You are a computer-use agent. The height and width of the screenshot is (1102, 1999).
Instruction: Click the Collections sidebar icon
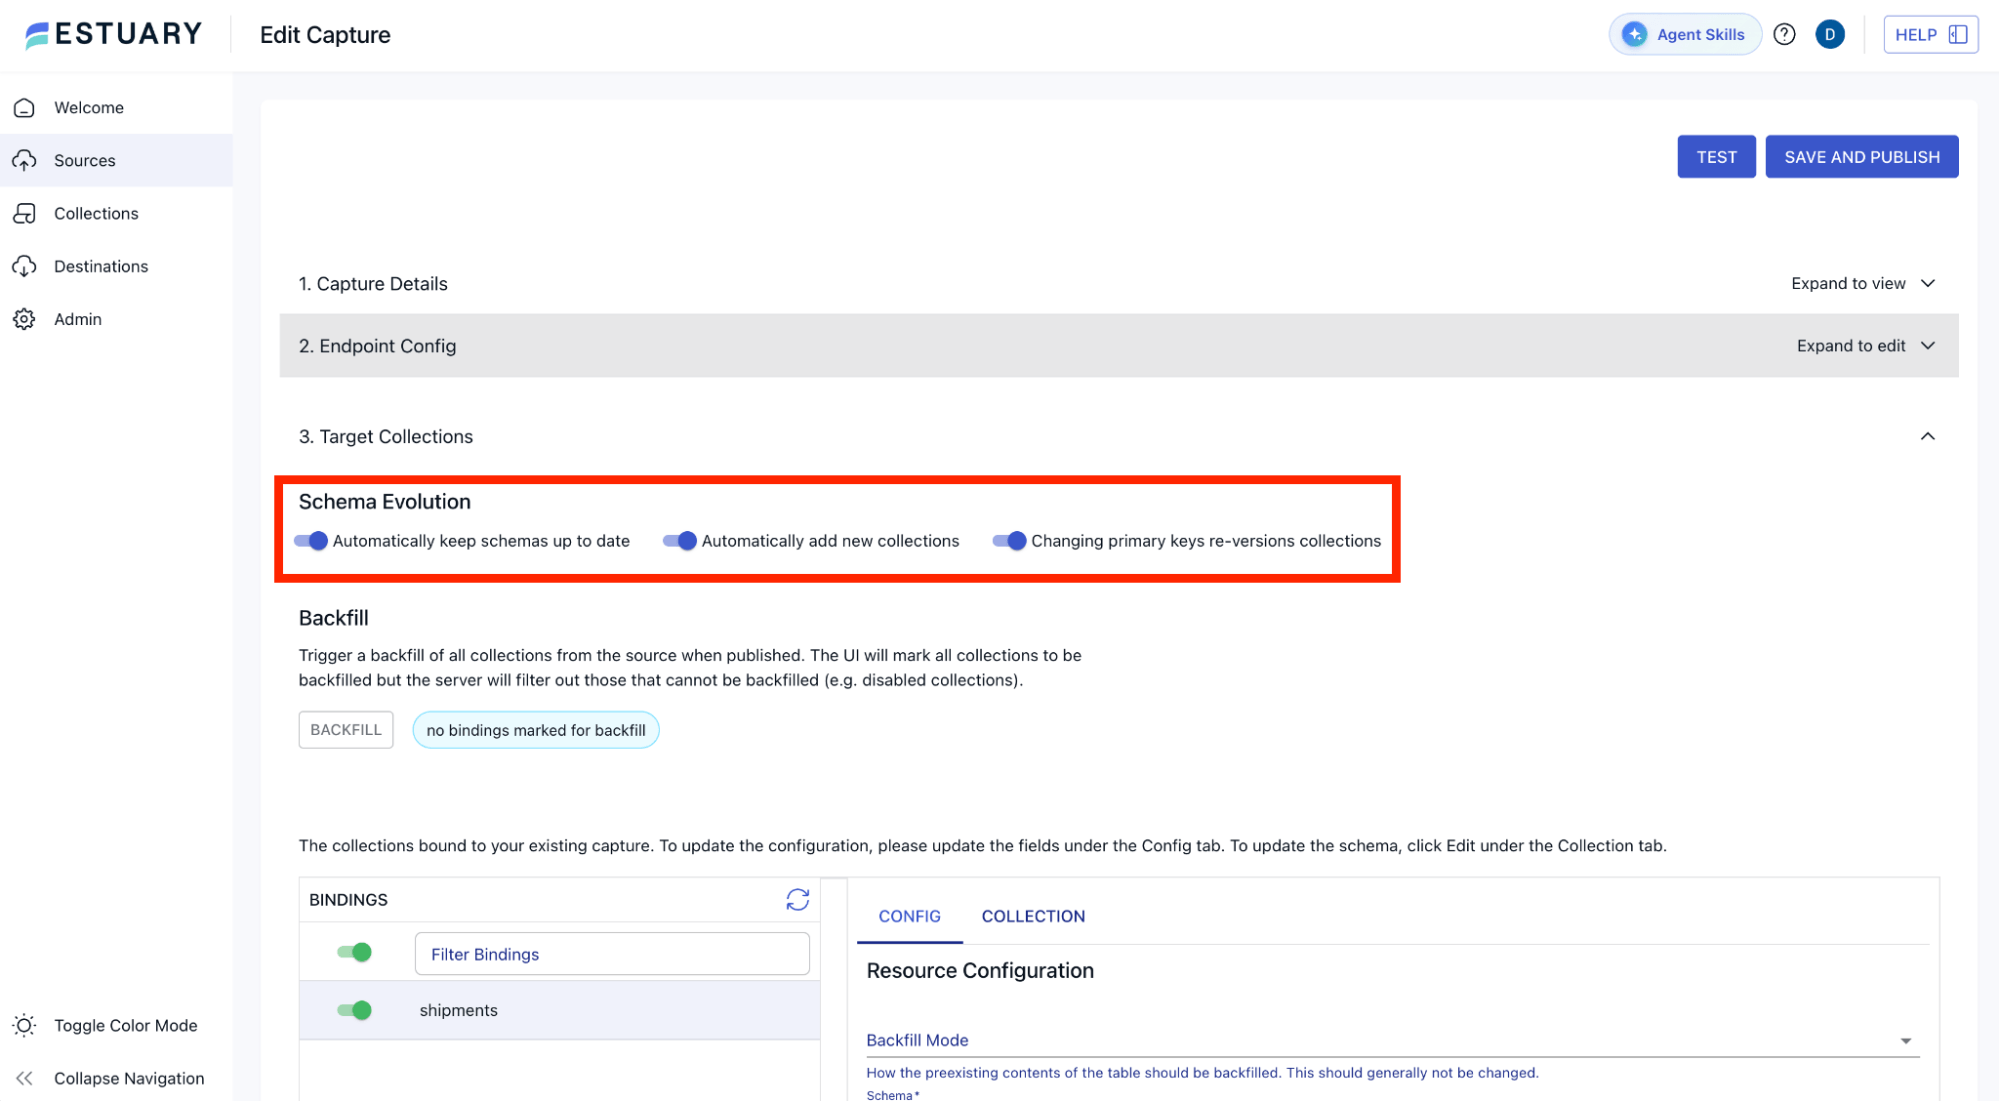pos(25,213)
